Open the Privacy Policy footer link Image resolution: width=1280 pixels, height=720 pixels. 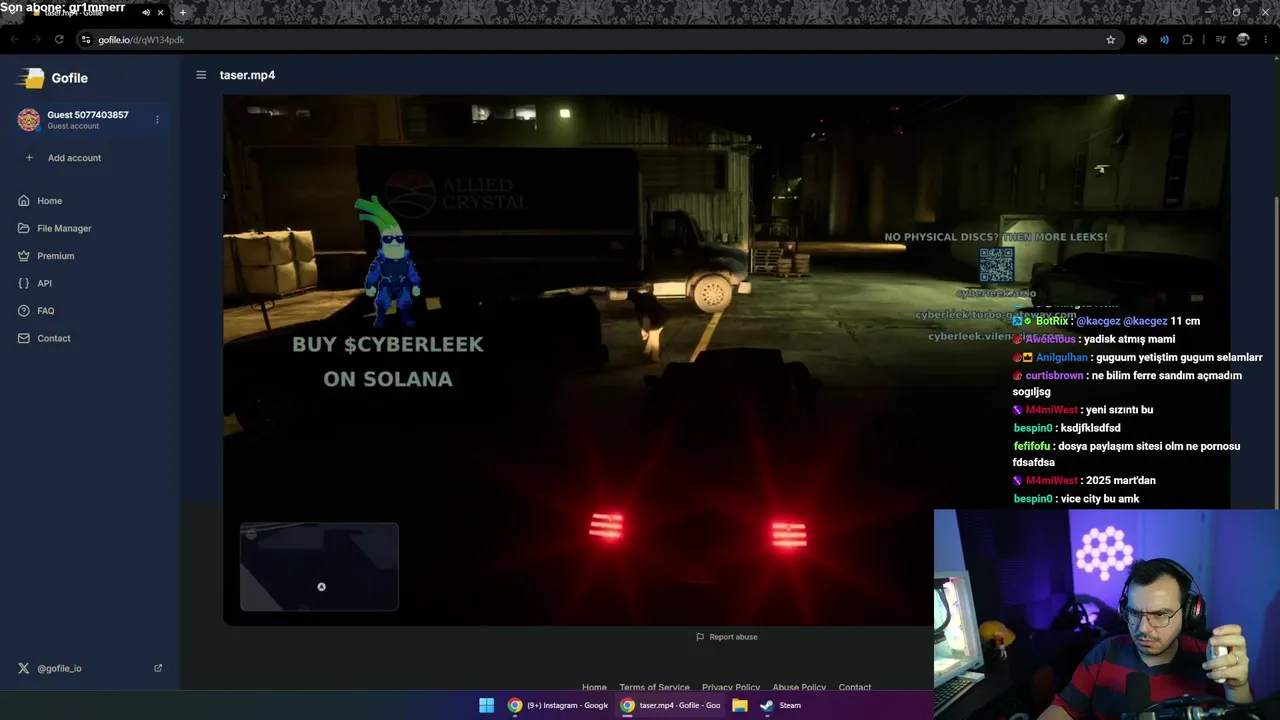(731, 687)
